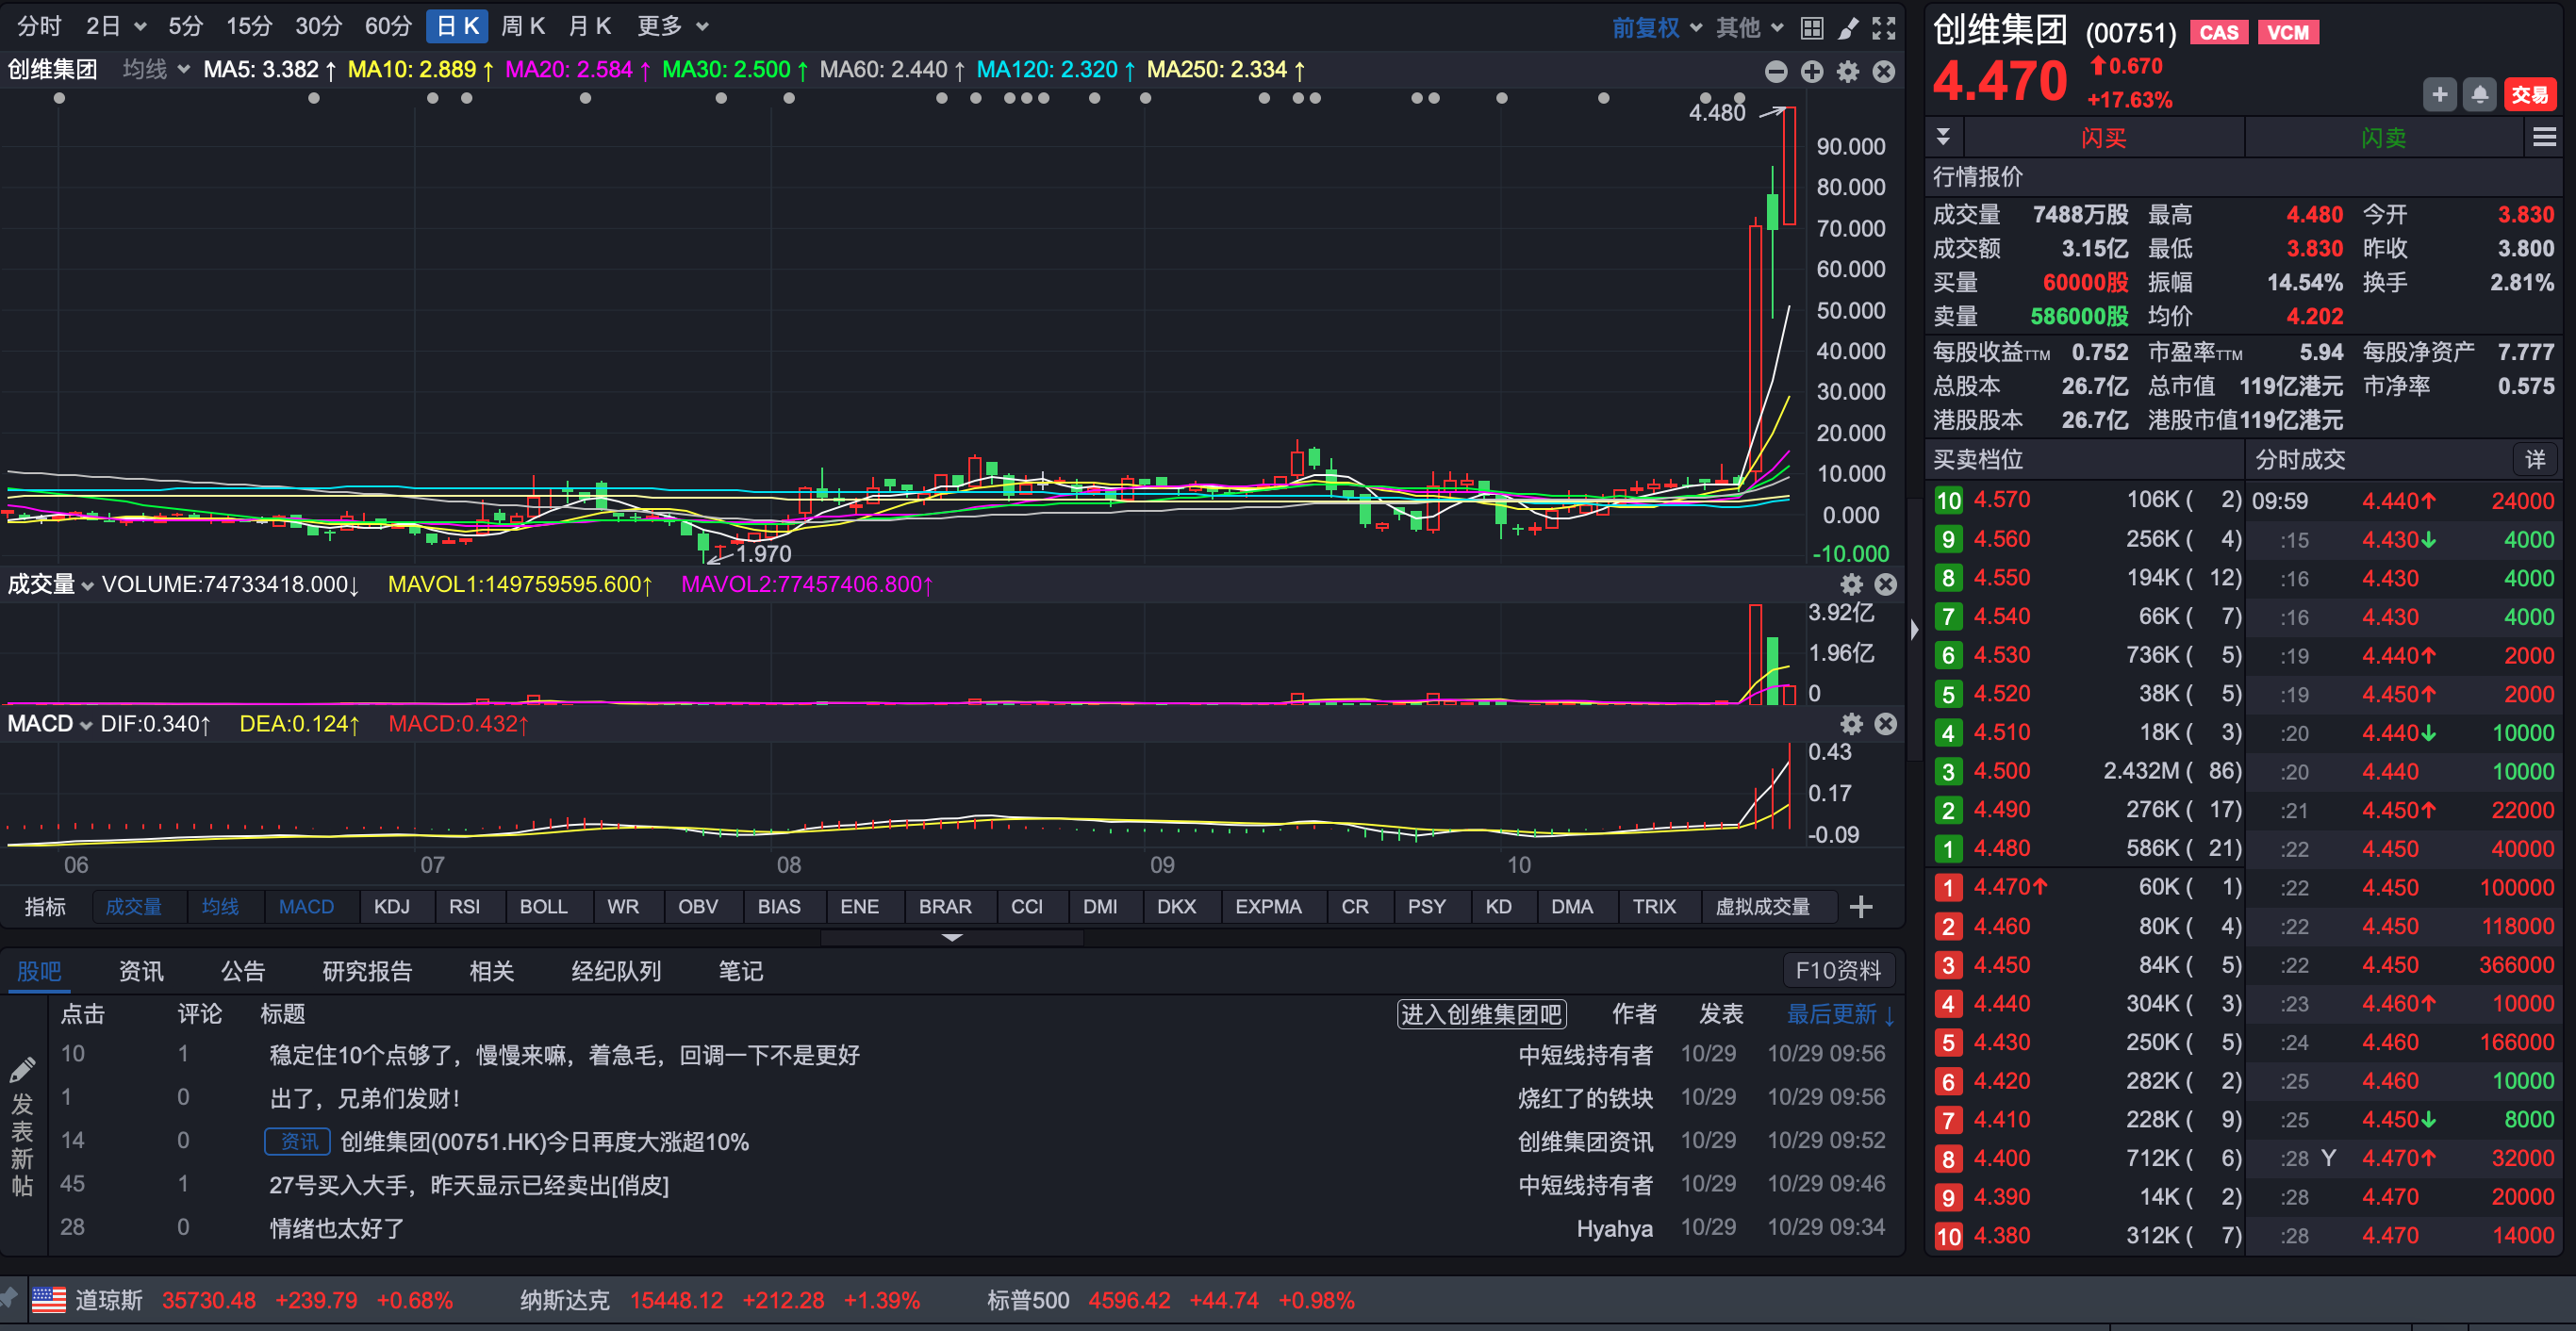Select the 日K daily chart tab
2576x1331 pixels.
[457, 26]
